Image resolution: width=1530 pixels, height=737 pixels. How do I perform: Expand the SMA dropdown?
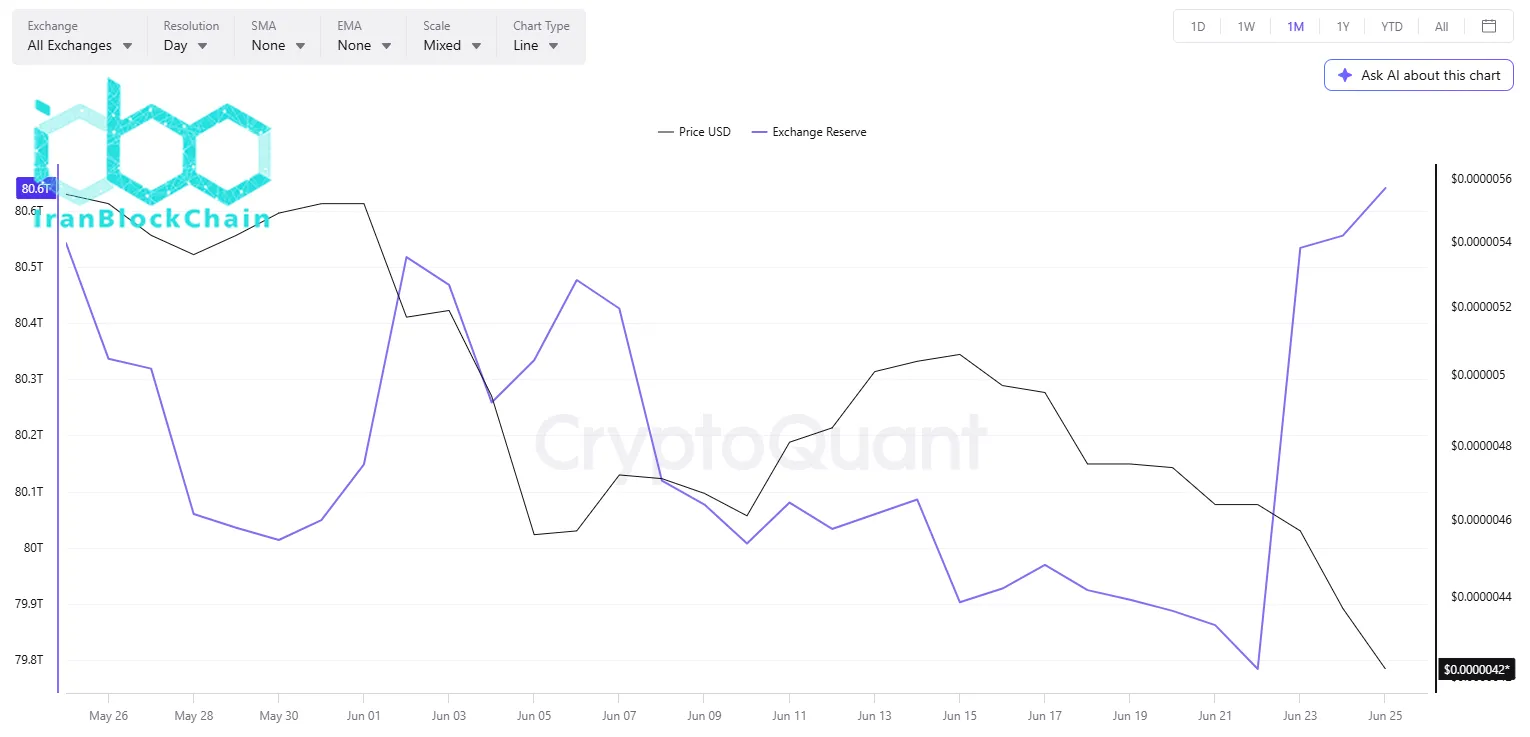click(x=278, y=36)
